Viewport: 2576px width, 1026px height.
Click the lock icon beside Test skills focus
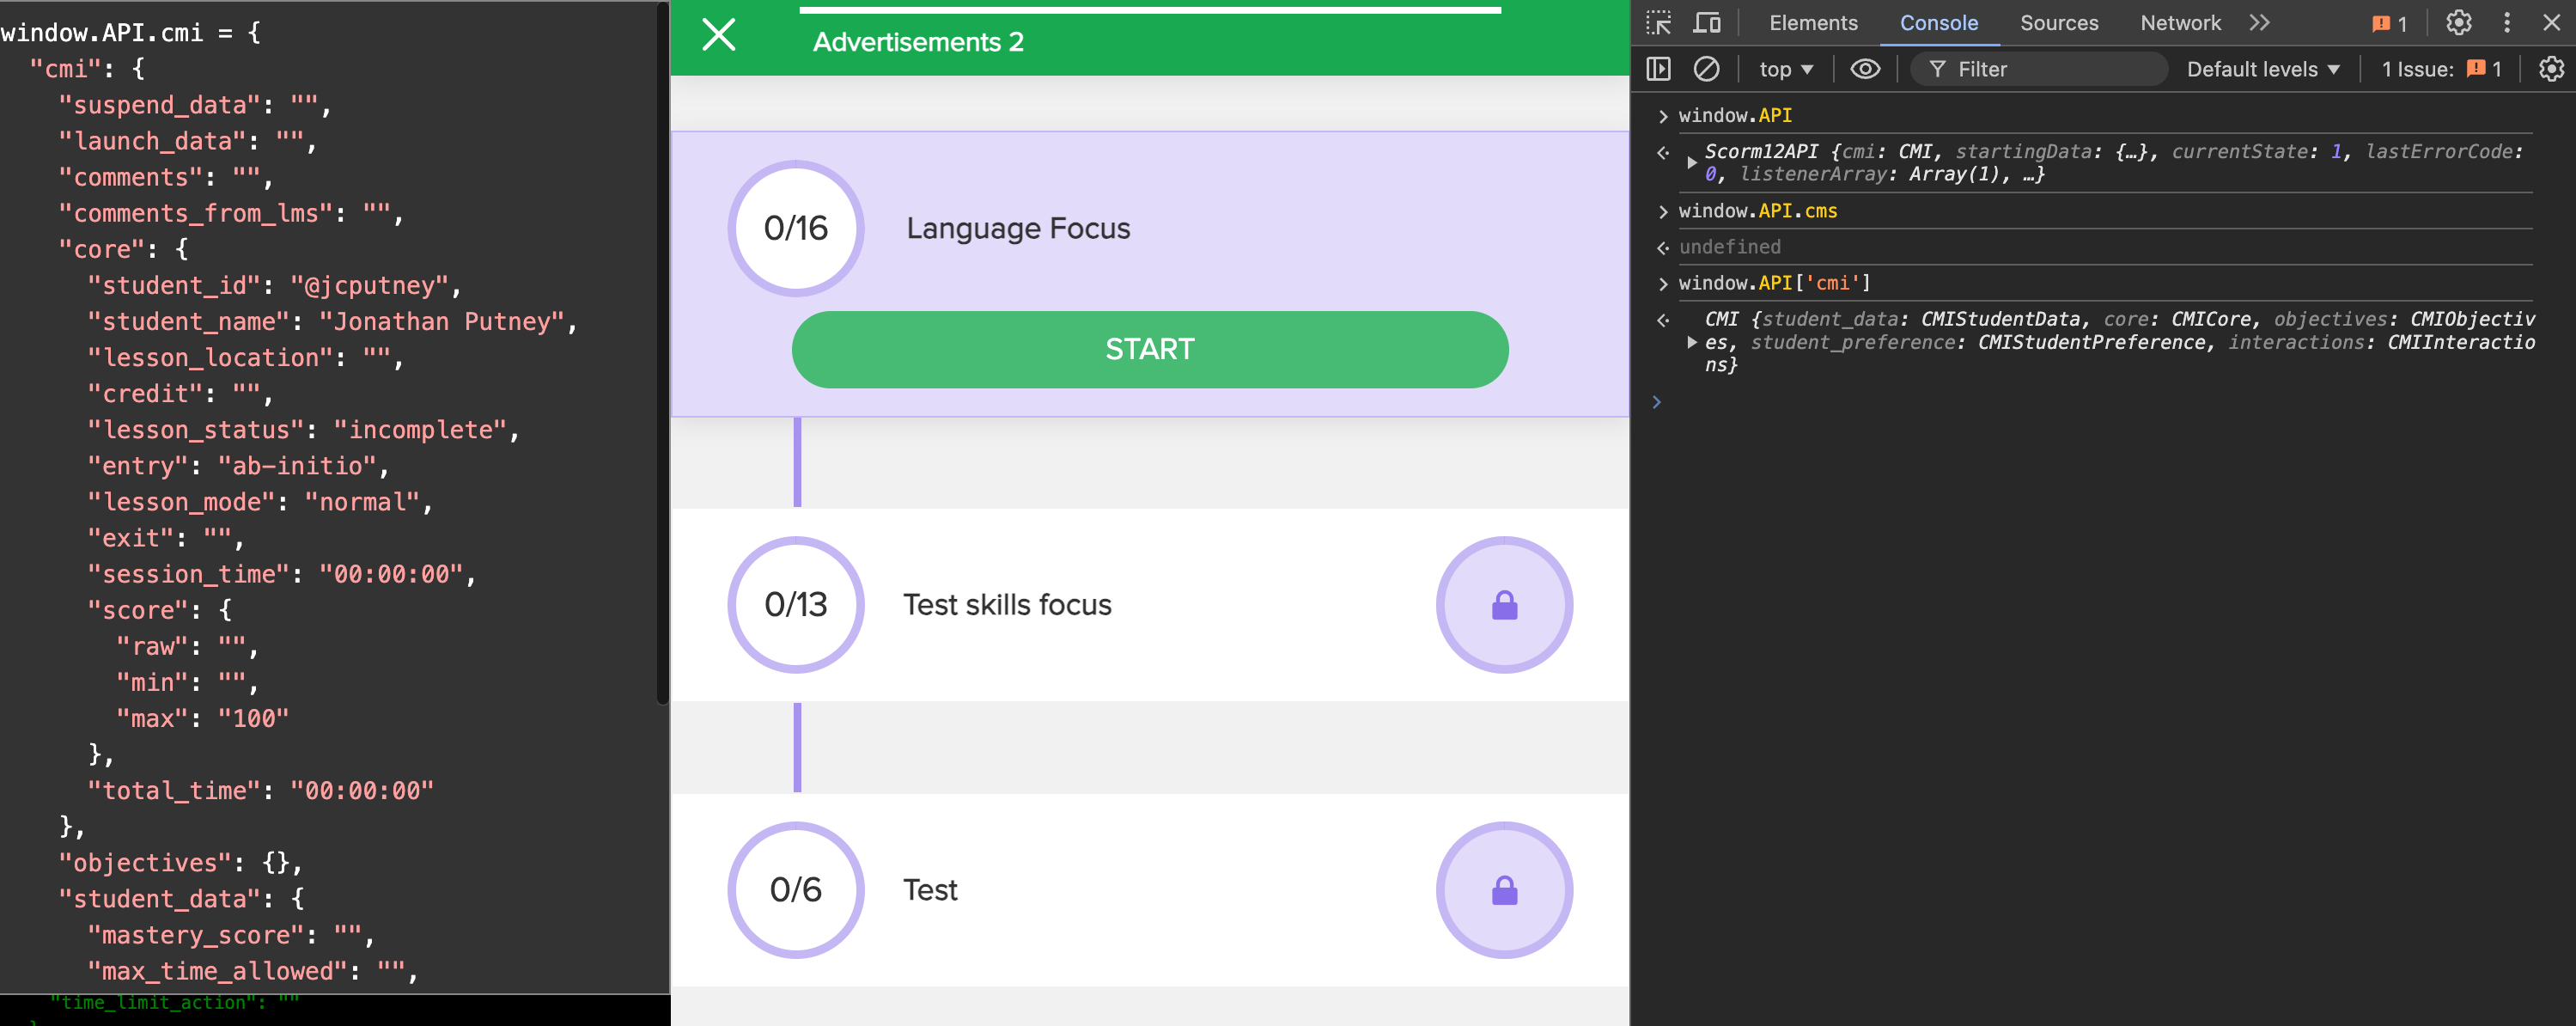1504,605
